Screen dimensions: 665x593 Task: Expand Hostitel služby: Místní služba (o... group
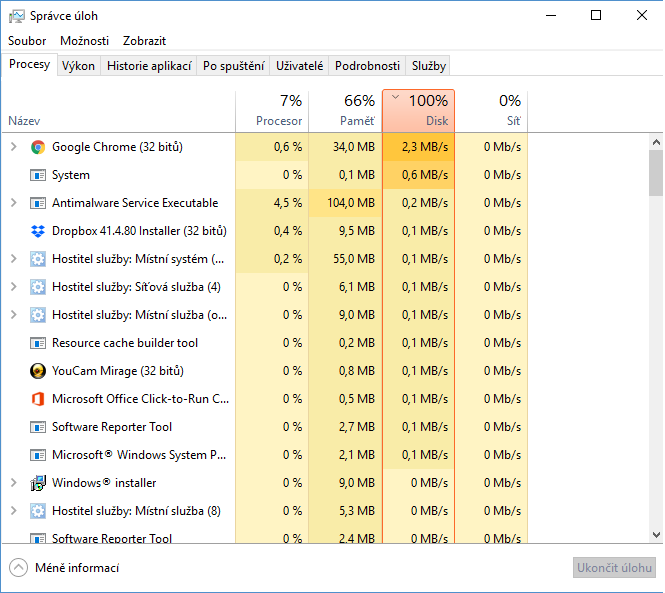[x=14, y=315]
